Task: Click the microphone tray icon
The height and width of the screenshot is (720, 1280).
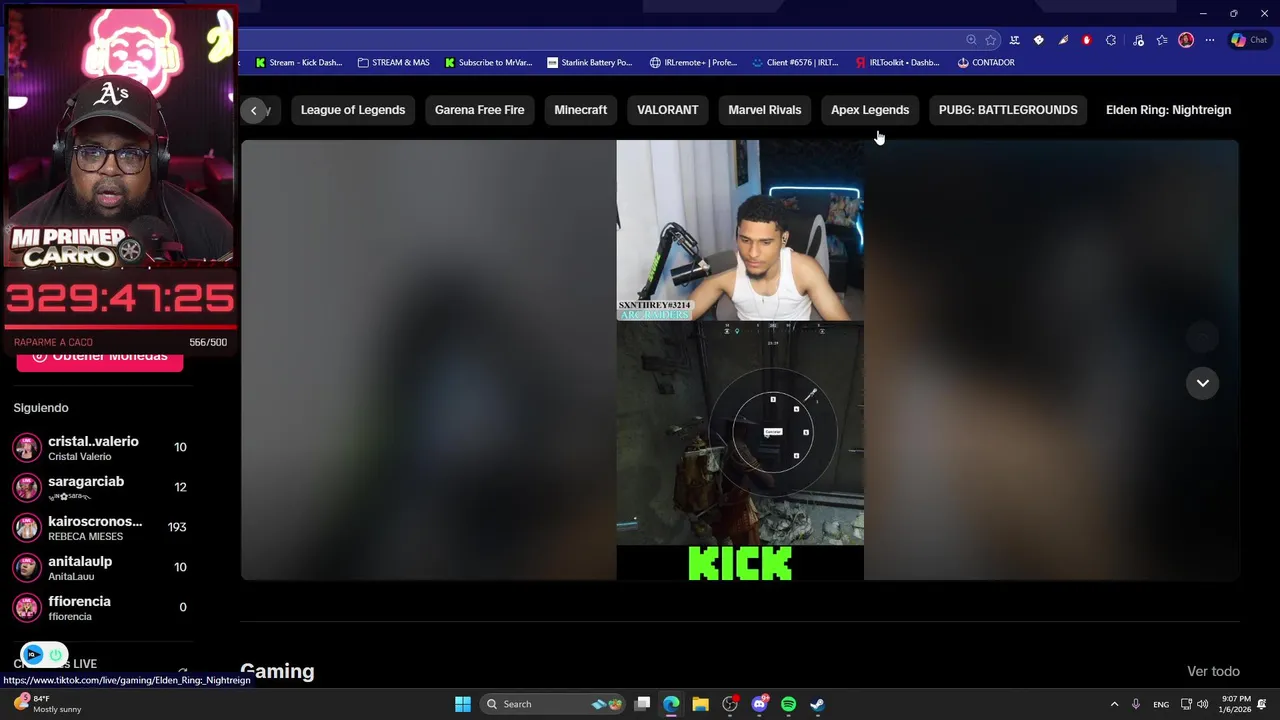Action: pos(1136,704)
